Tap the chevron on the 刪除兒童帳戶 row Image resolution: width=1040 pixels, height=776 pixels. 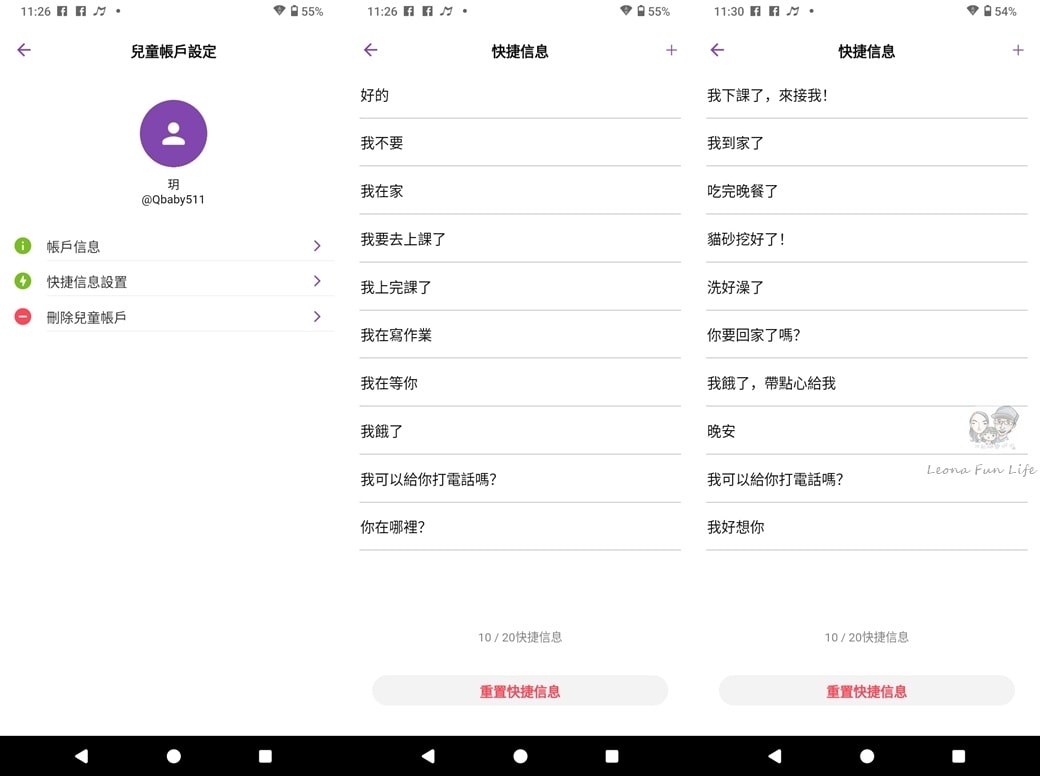[x=316, y=317]
